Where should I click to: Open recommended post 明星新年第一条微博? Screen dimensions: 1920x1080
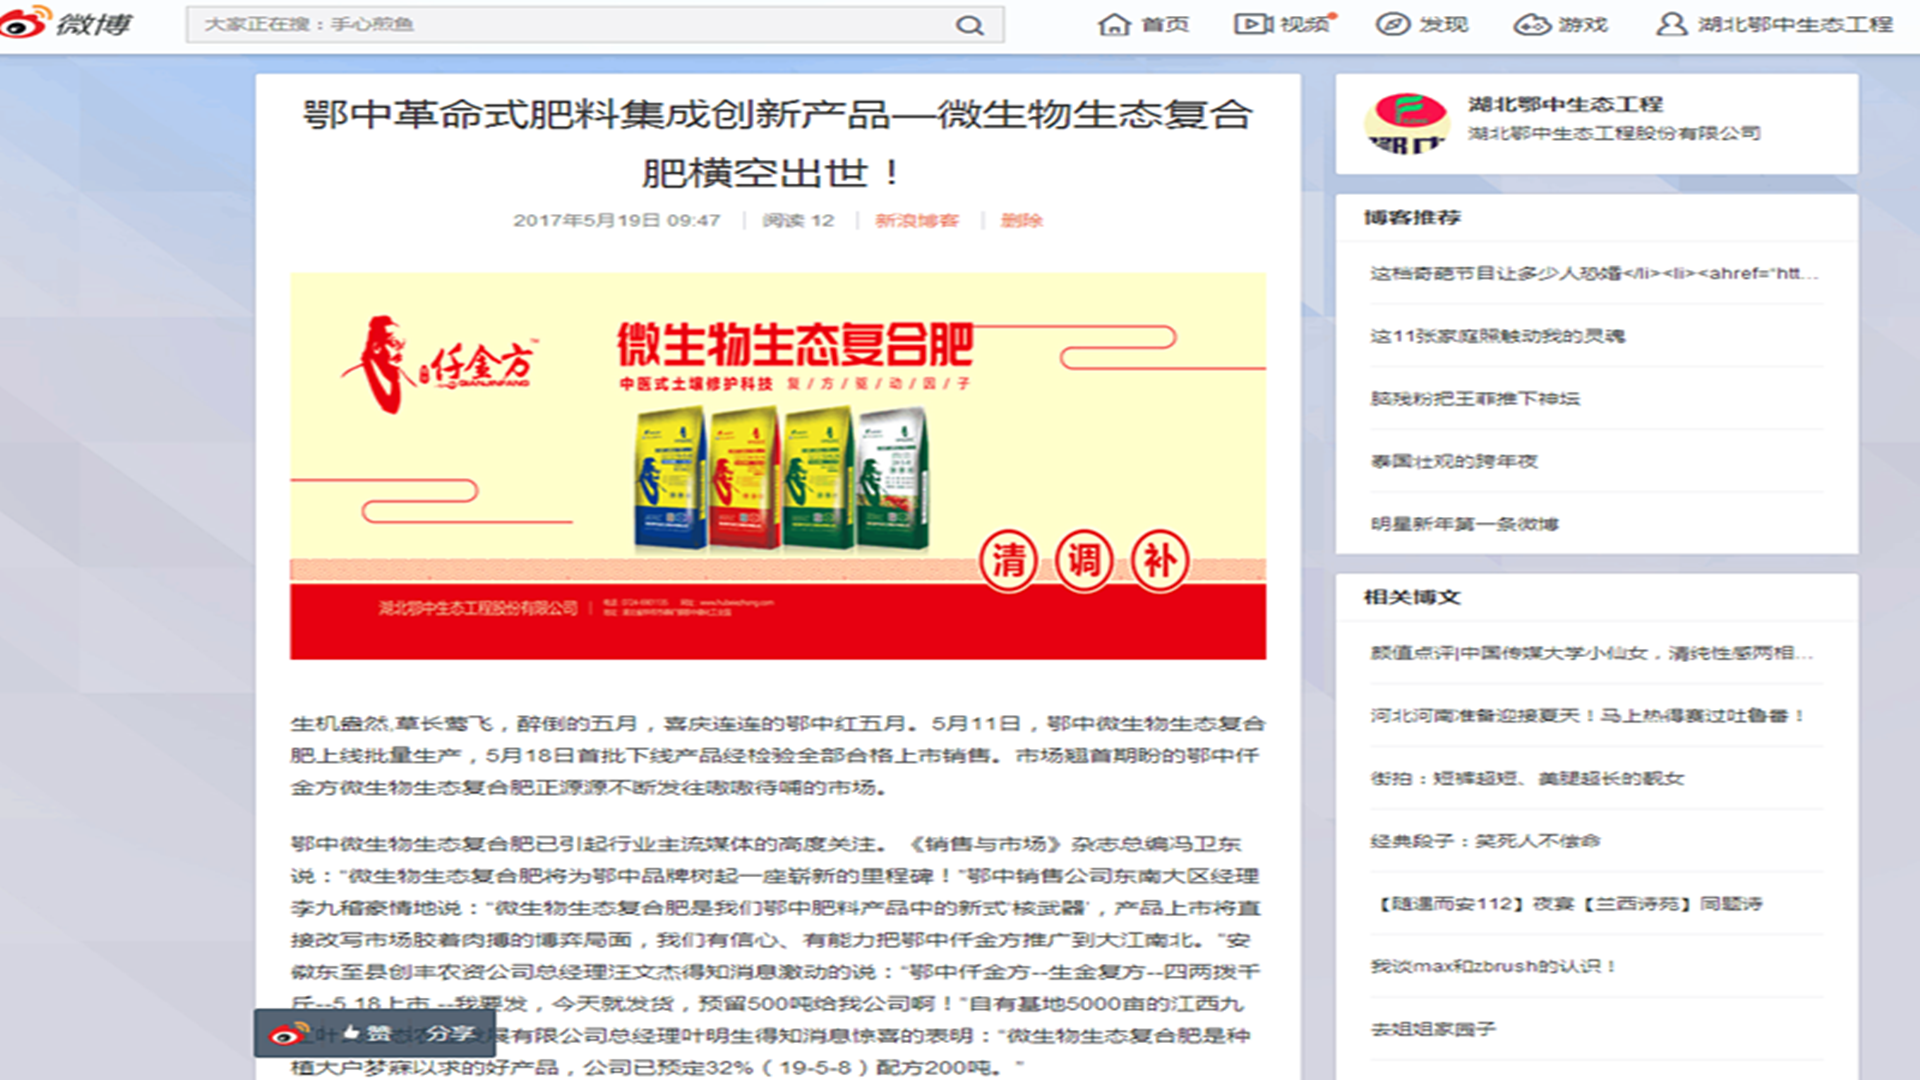[x=1463, y=524]
